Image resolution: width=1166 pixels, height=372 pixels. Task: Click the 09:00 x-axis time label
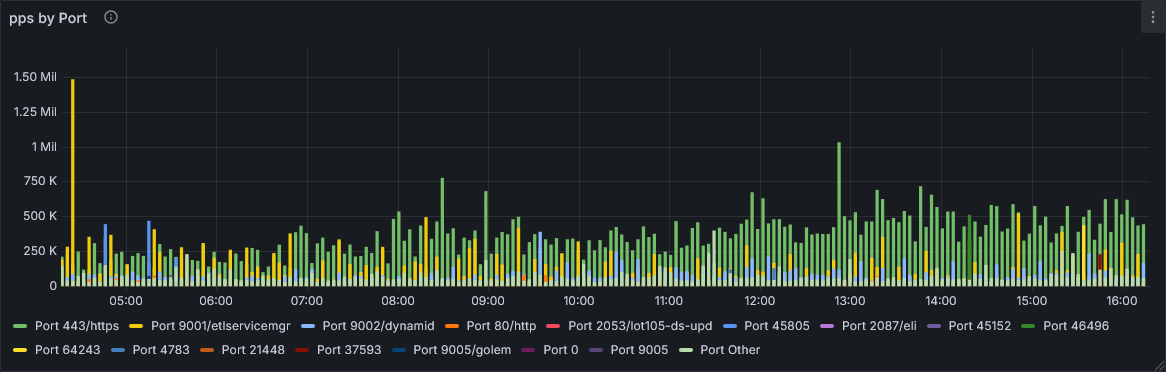pyautogui.click(x=488, y=301)
